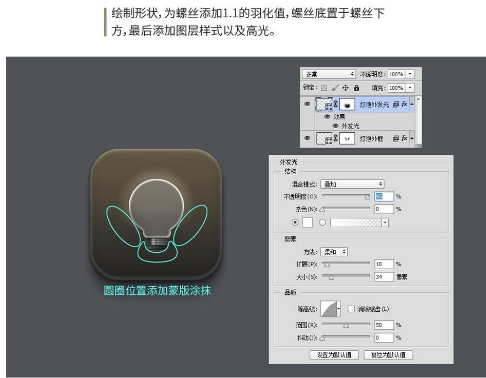486x378 pixels.
Task: Click outer glow white color swatch
Action: pyautogui.click(x=307, y=222)
